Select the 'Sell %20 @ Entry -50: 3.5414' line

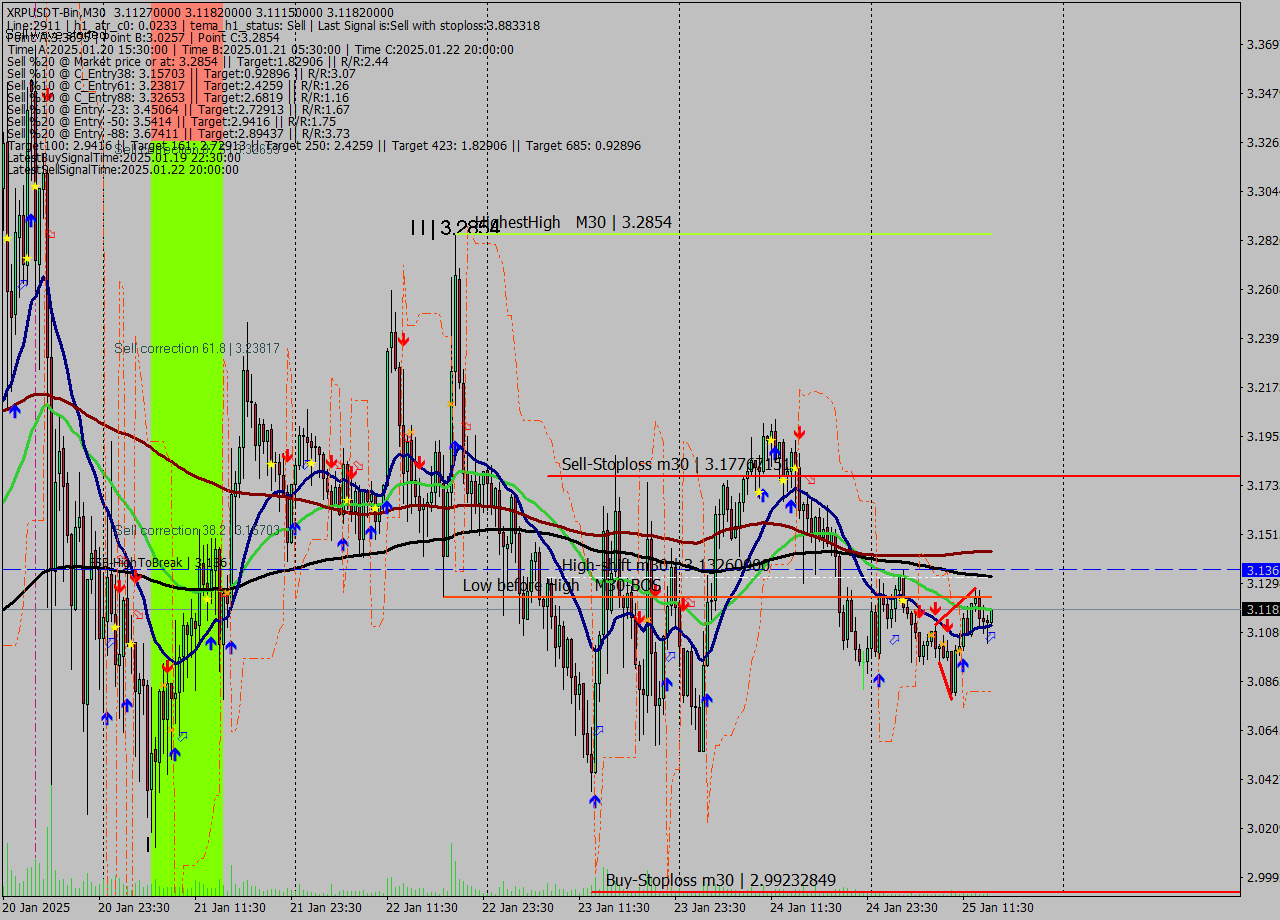171,121
